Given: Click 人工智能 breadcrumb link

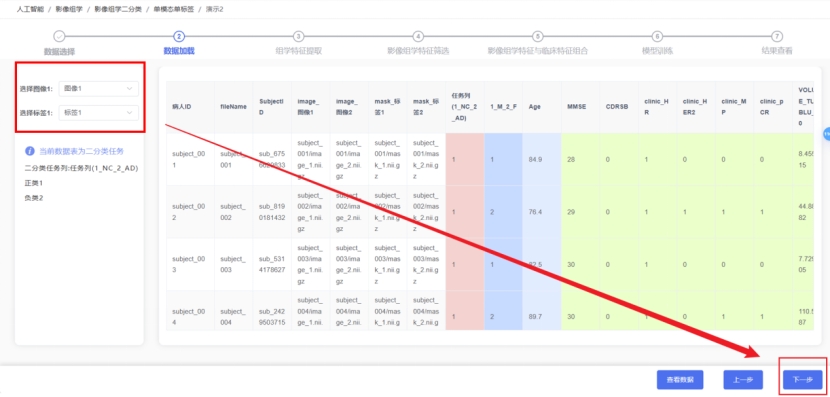Looking at the screenshot, I should point(30,10).
